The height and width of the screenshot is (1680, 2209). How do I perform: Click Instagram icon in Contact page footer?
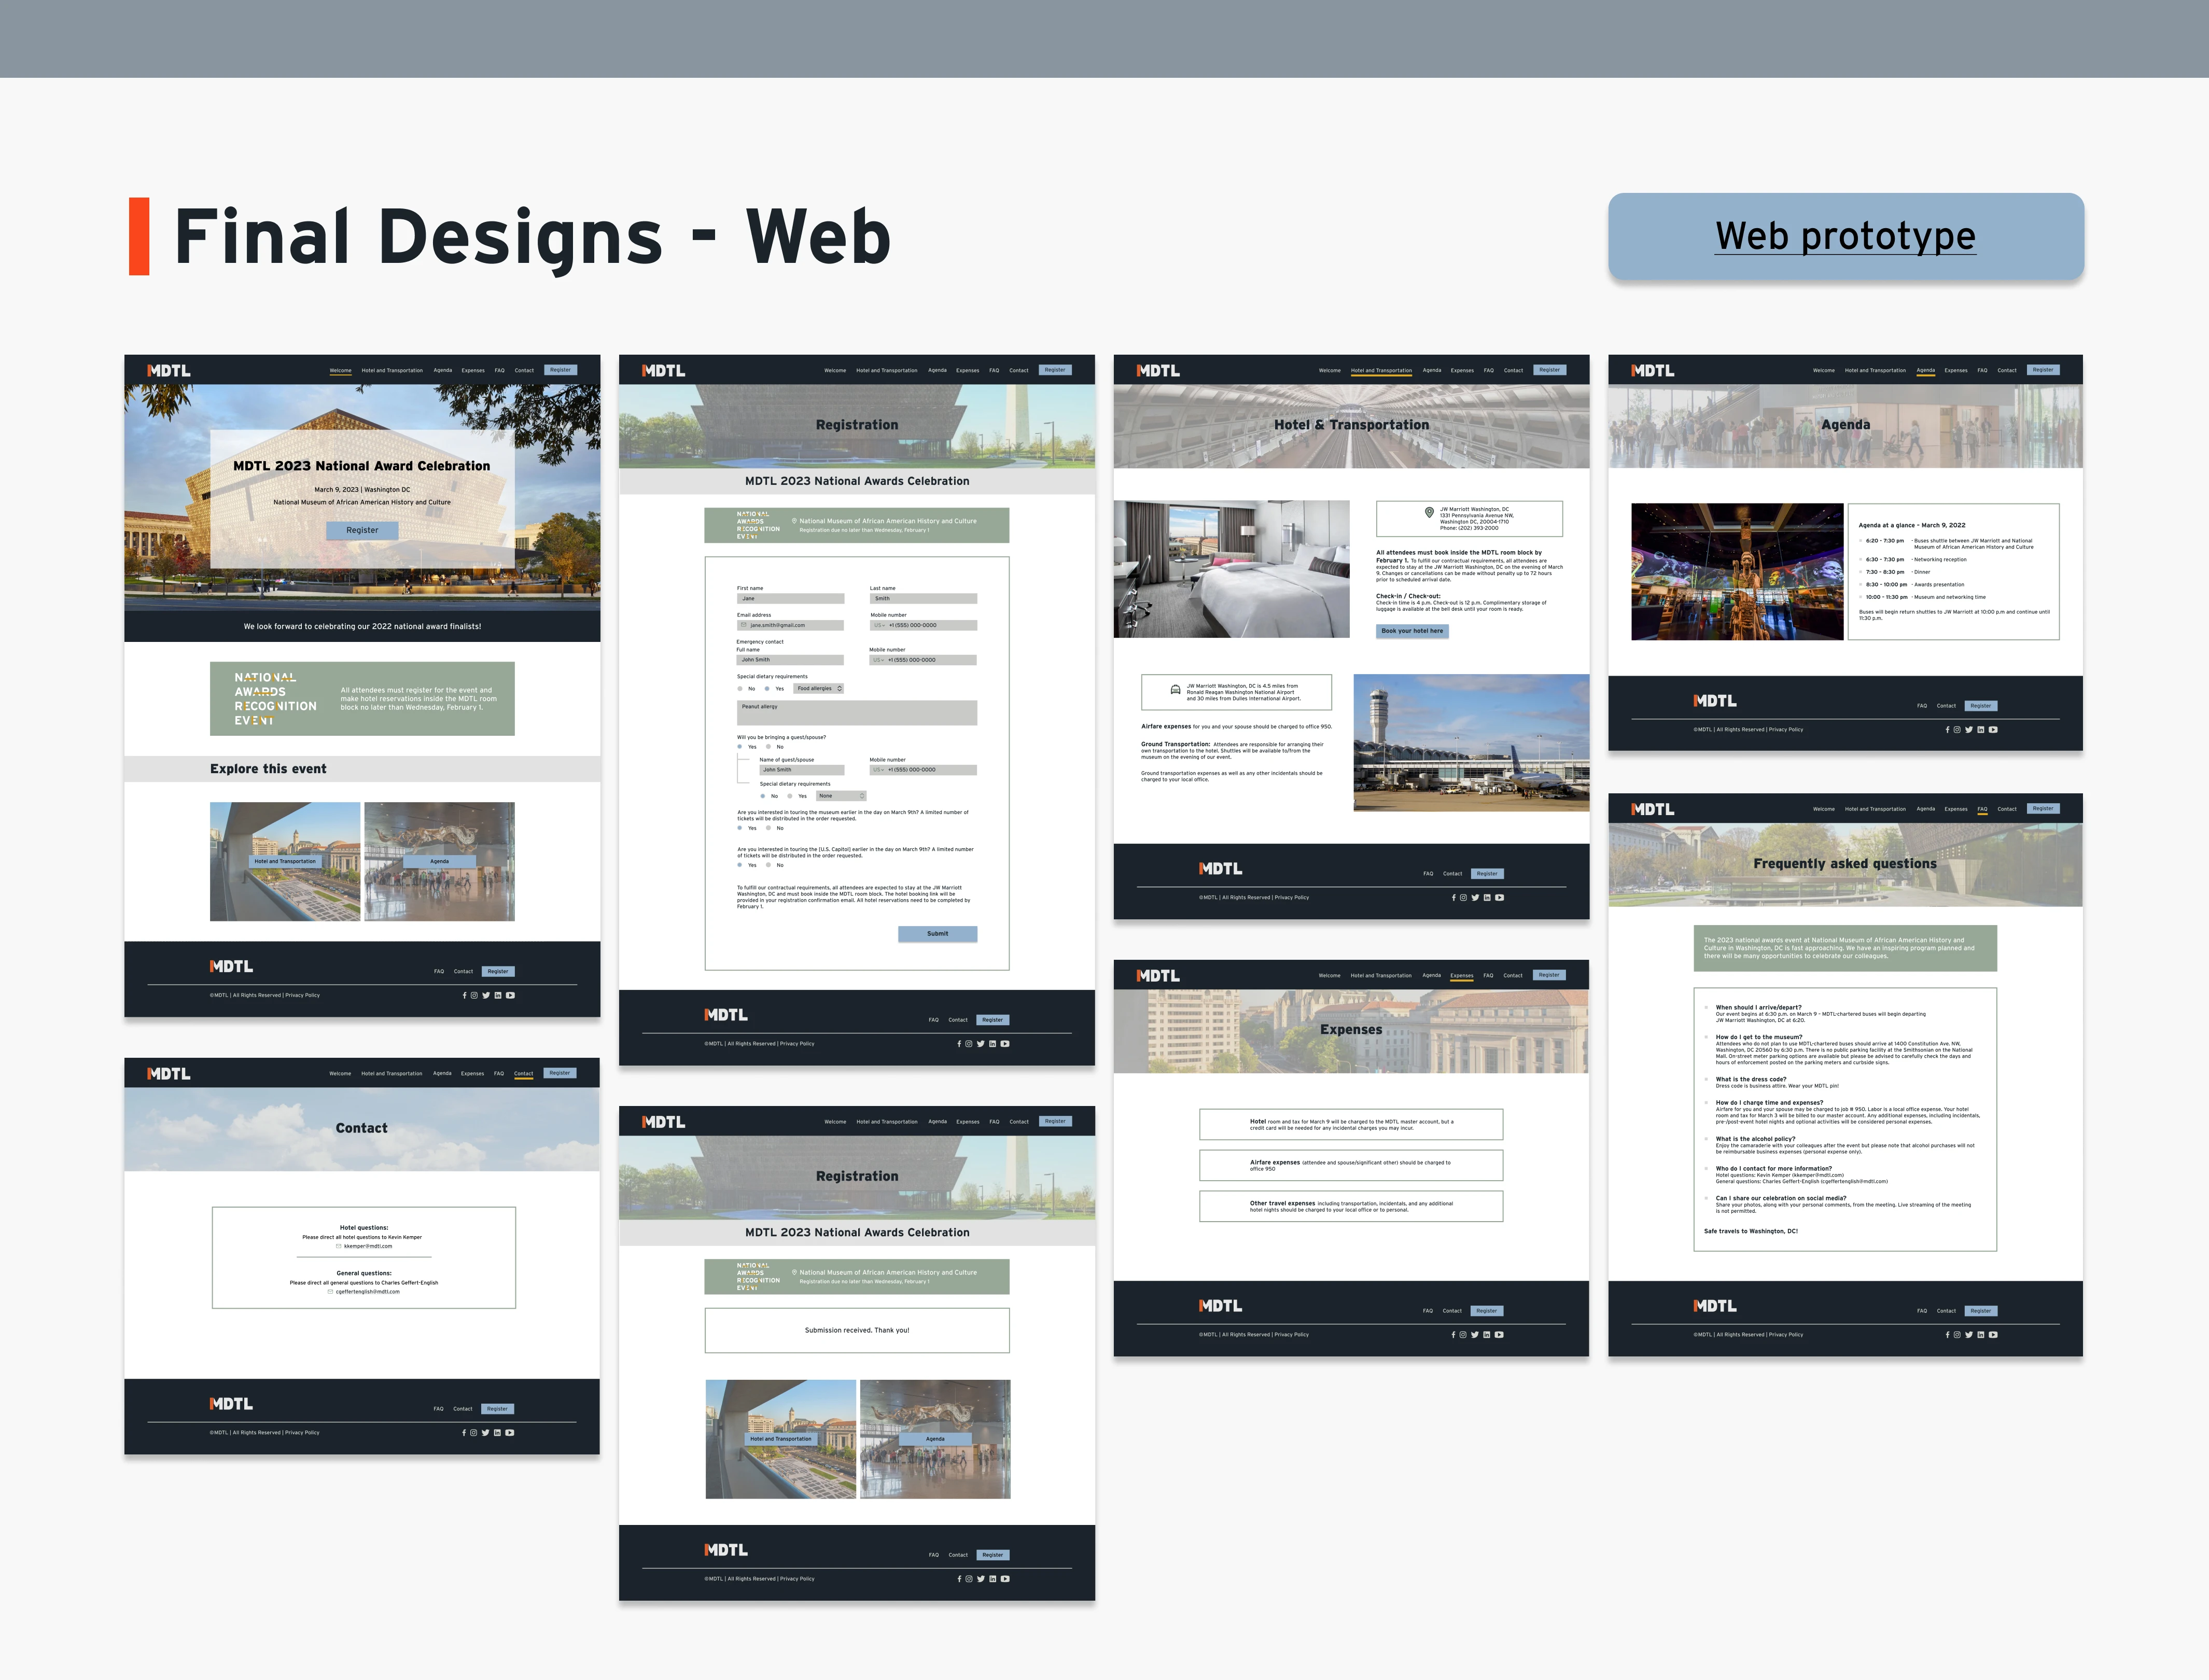pos(474,1432)
